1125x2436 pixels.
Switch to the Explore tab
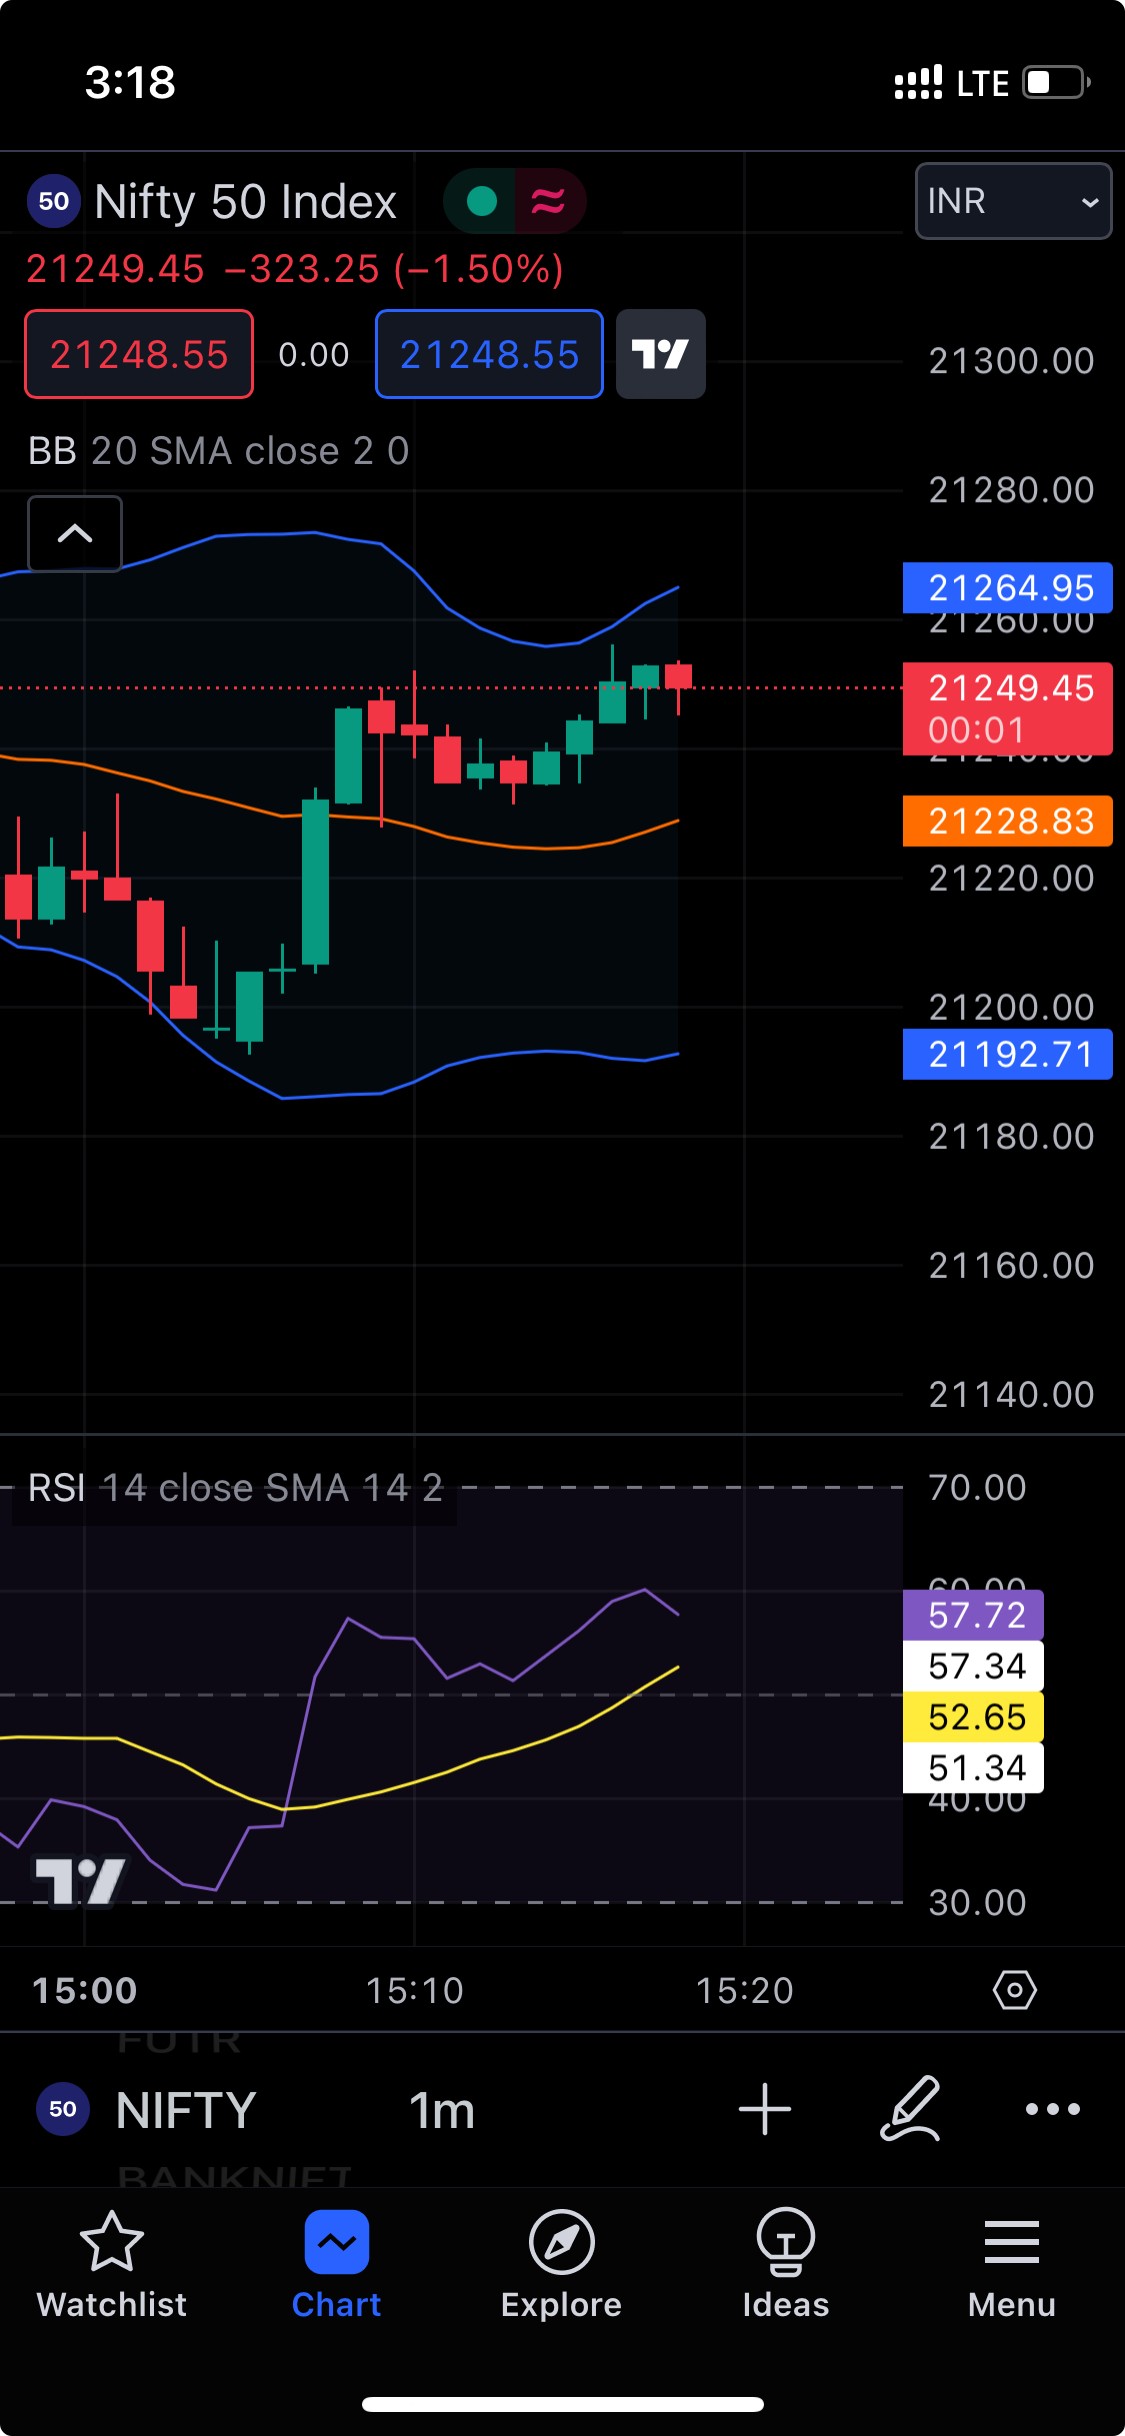click(x=561, y=2264)
